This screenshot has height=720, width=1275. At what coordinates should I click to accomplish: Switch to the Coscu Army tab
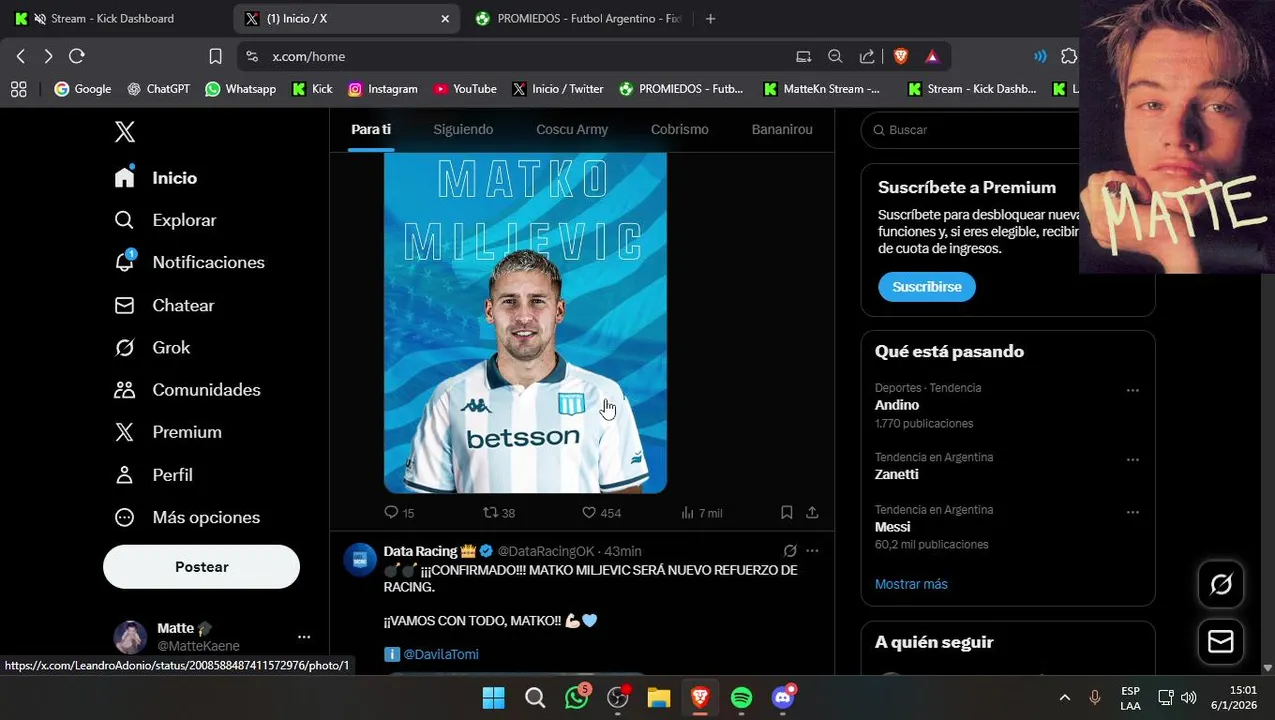(x=572, y=129)
